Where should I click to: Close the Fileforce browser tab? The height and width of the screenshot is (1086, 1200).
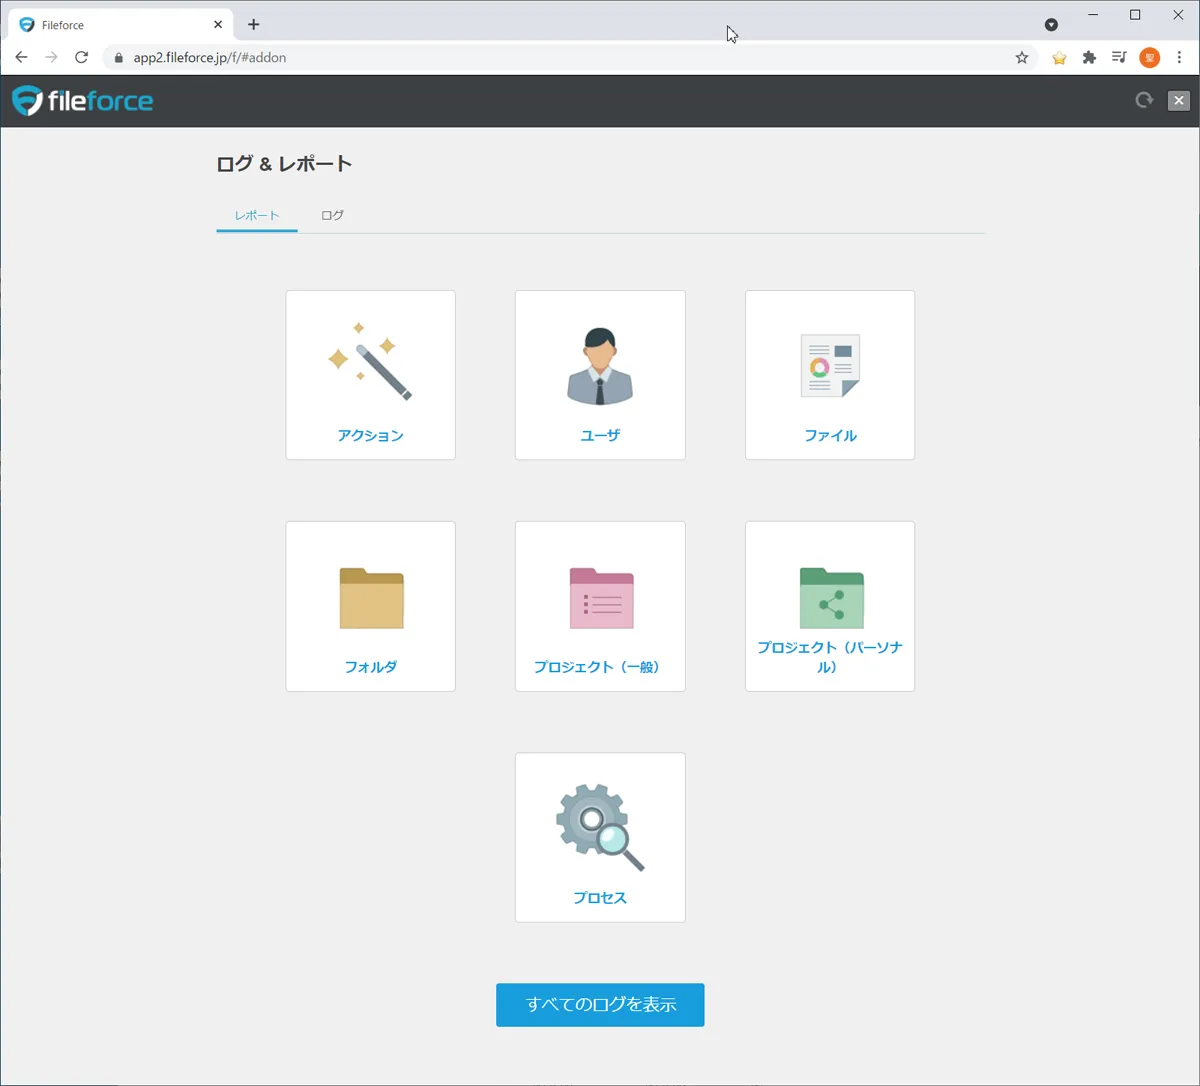tap(218, 24)
